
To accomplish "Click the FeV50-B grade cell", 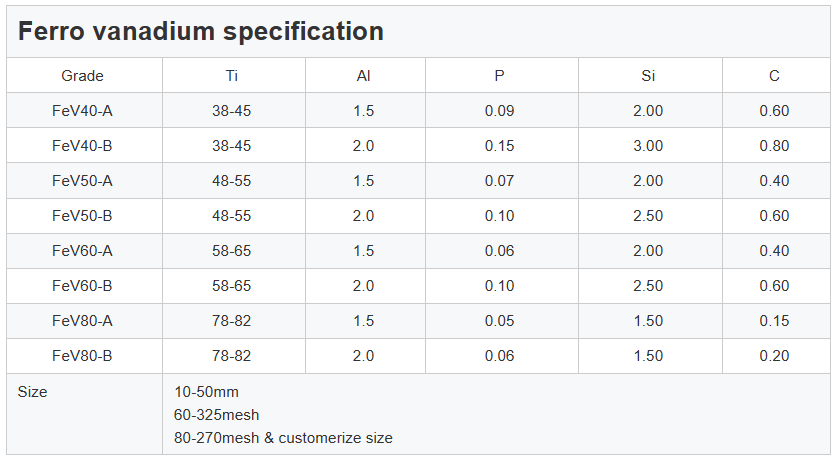I will 82,216.
